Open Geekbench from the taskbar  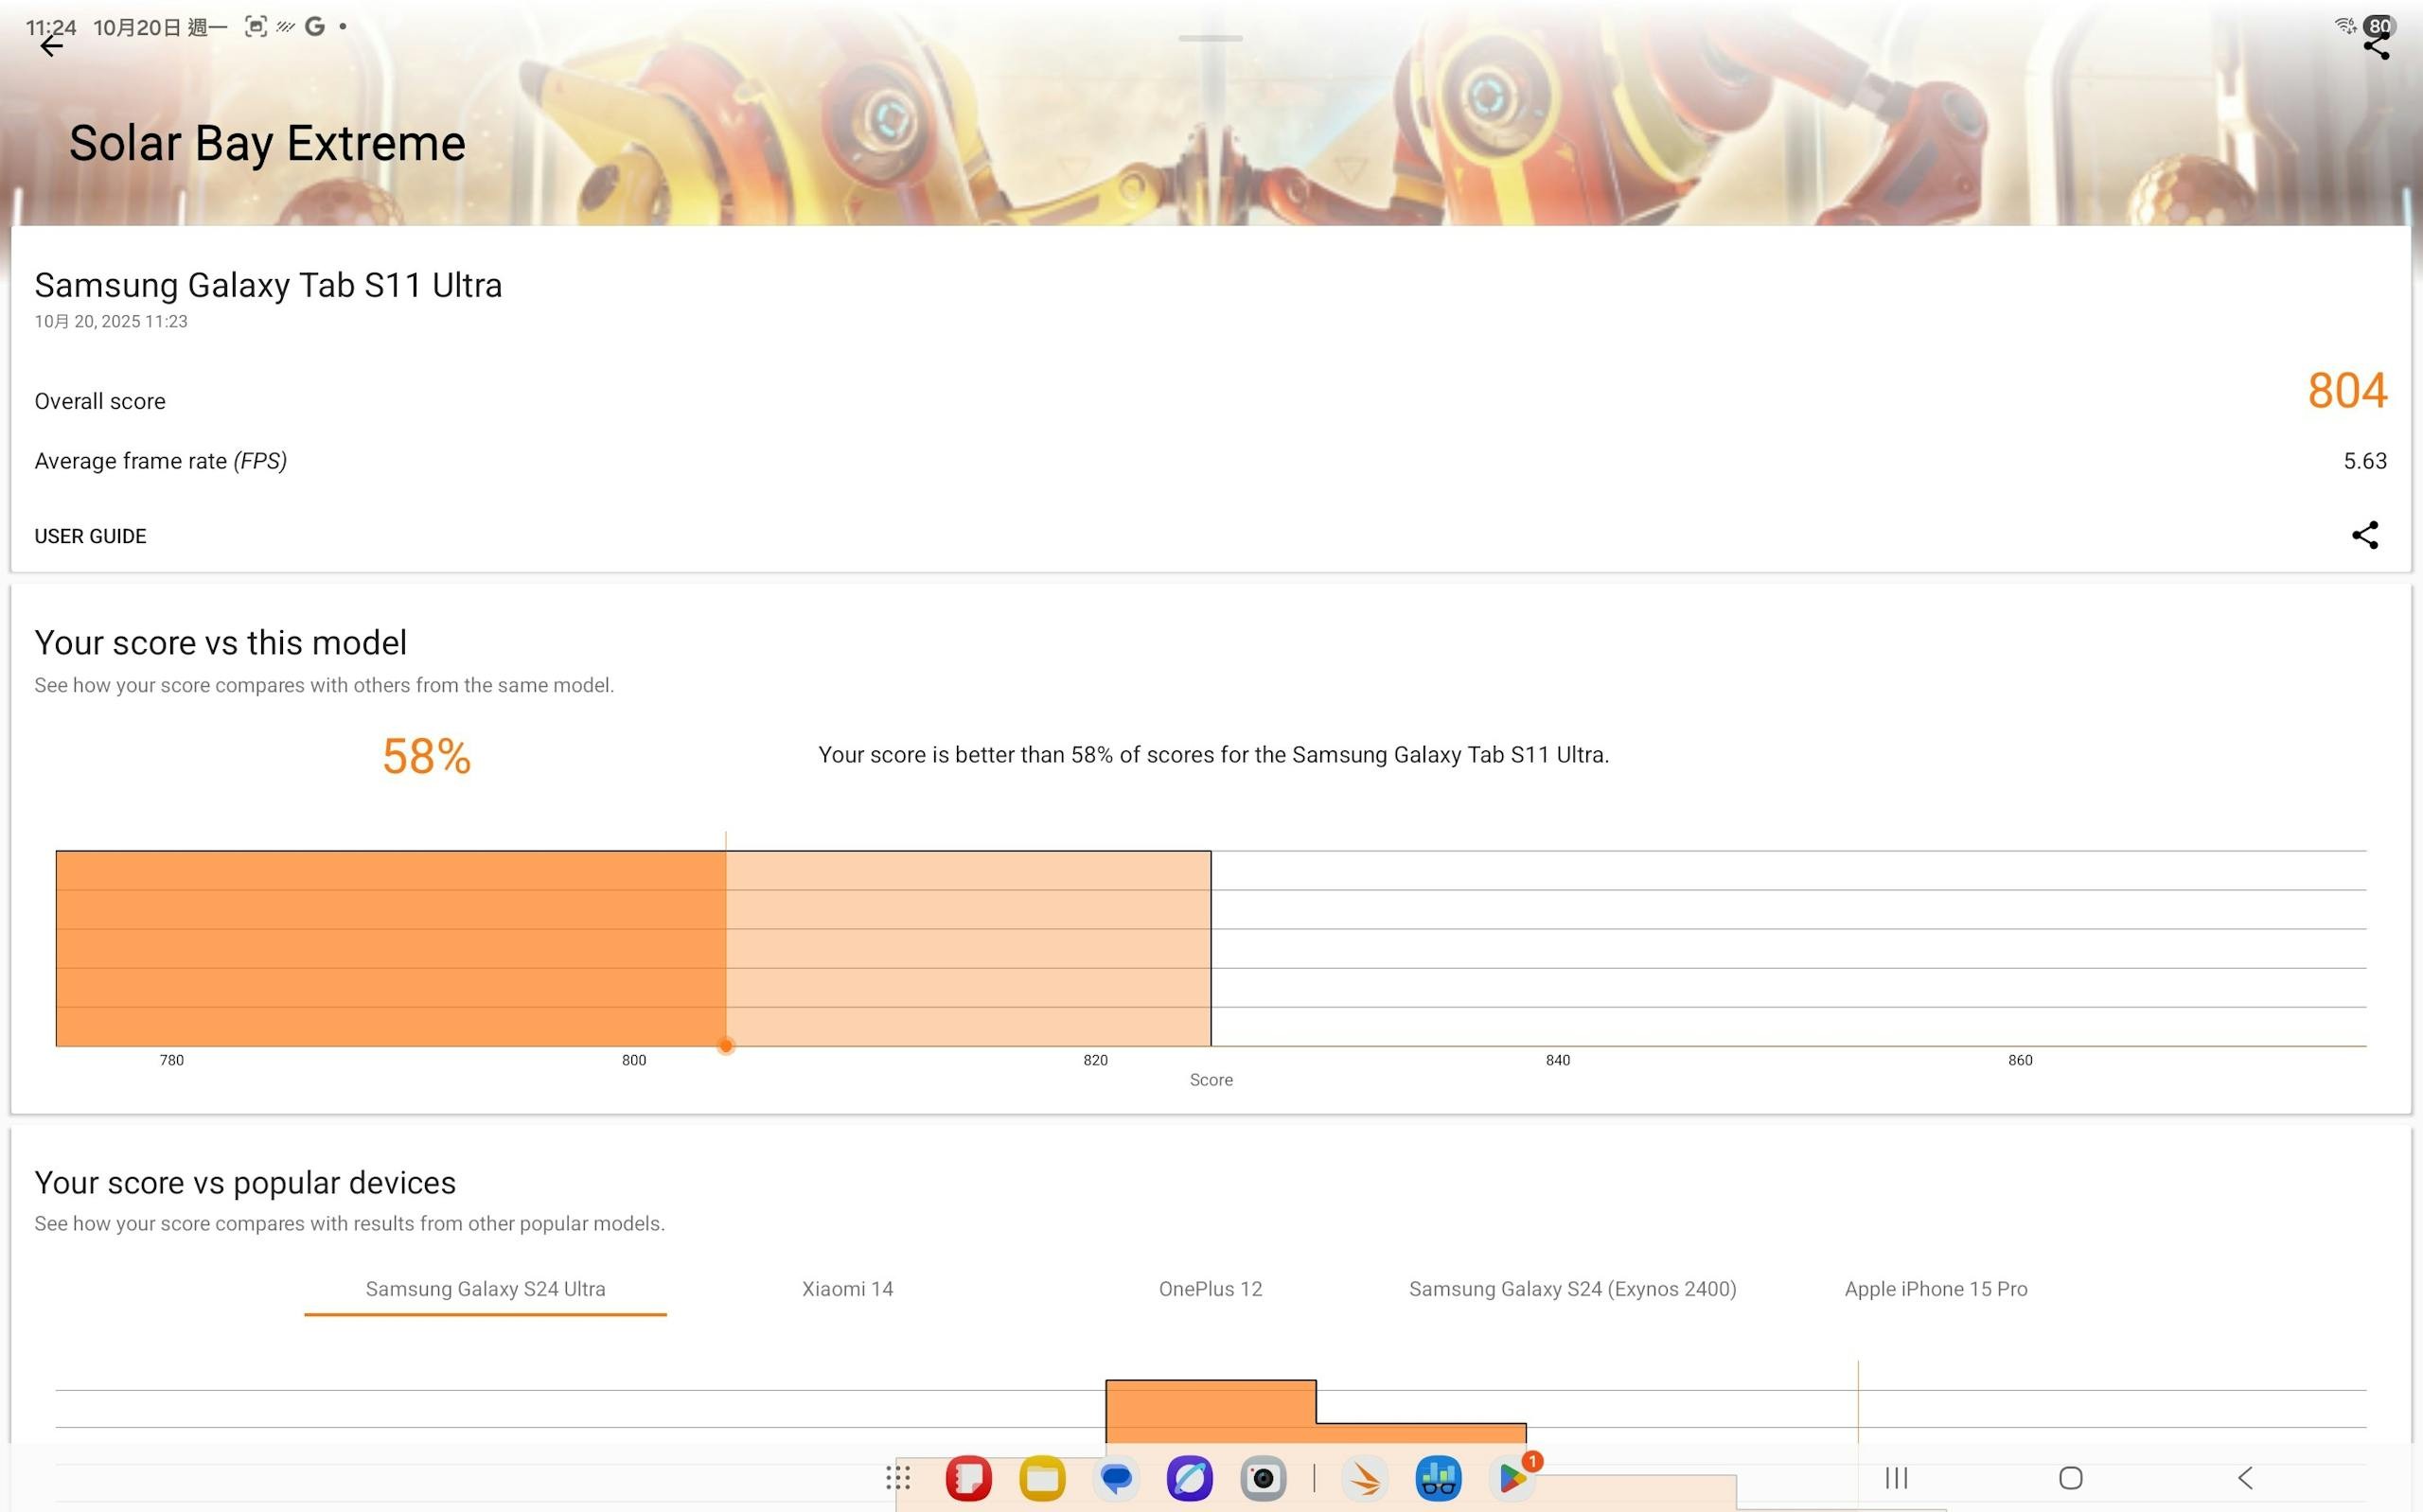click(1438, 1478)
